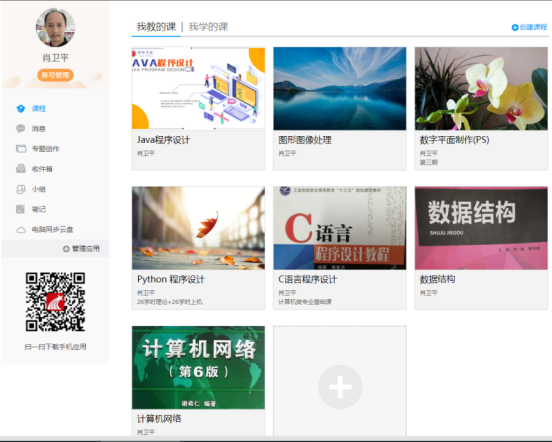Click the 图形图像处理 course title
Viewport: 552px width, 442px height.
pos(305,140)
